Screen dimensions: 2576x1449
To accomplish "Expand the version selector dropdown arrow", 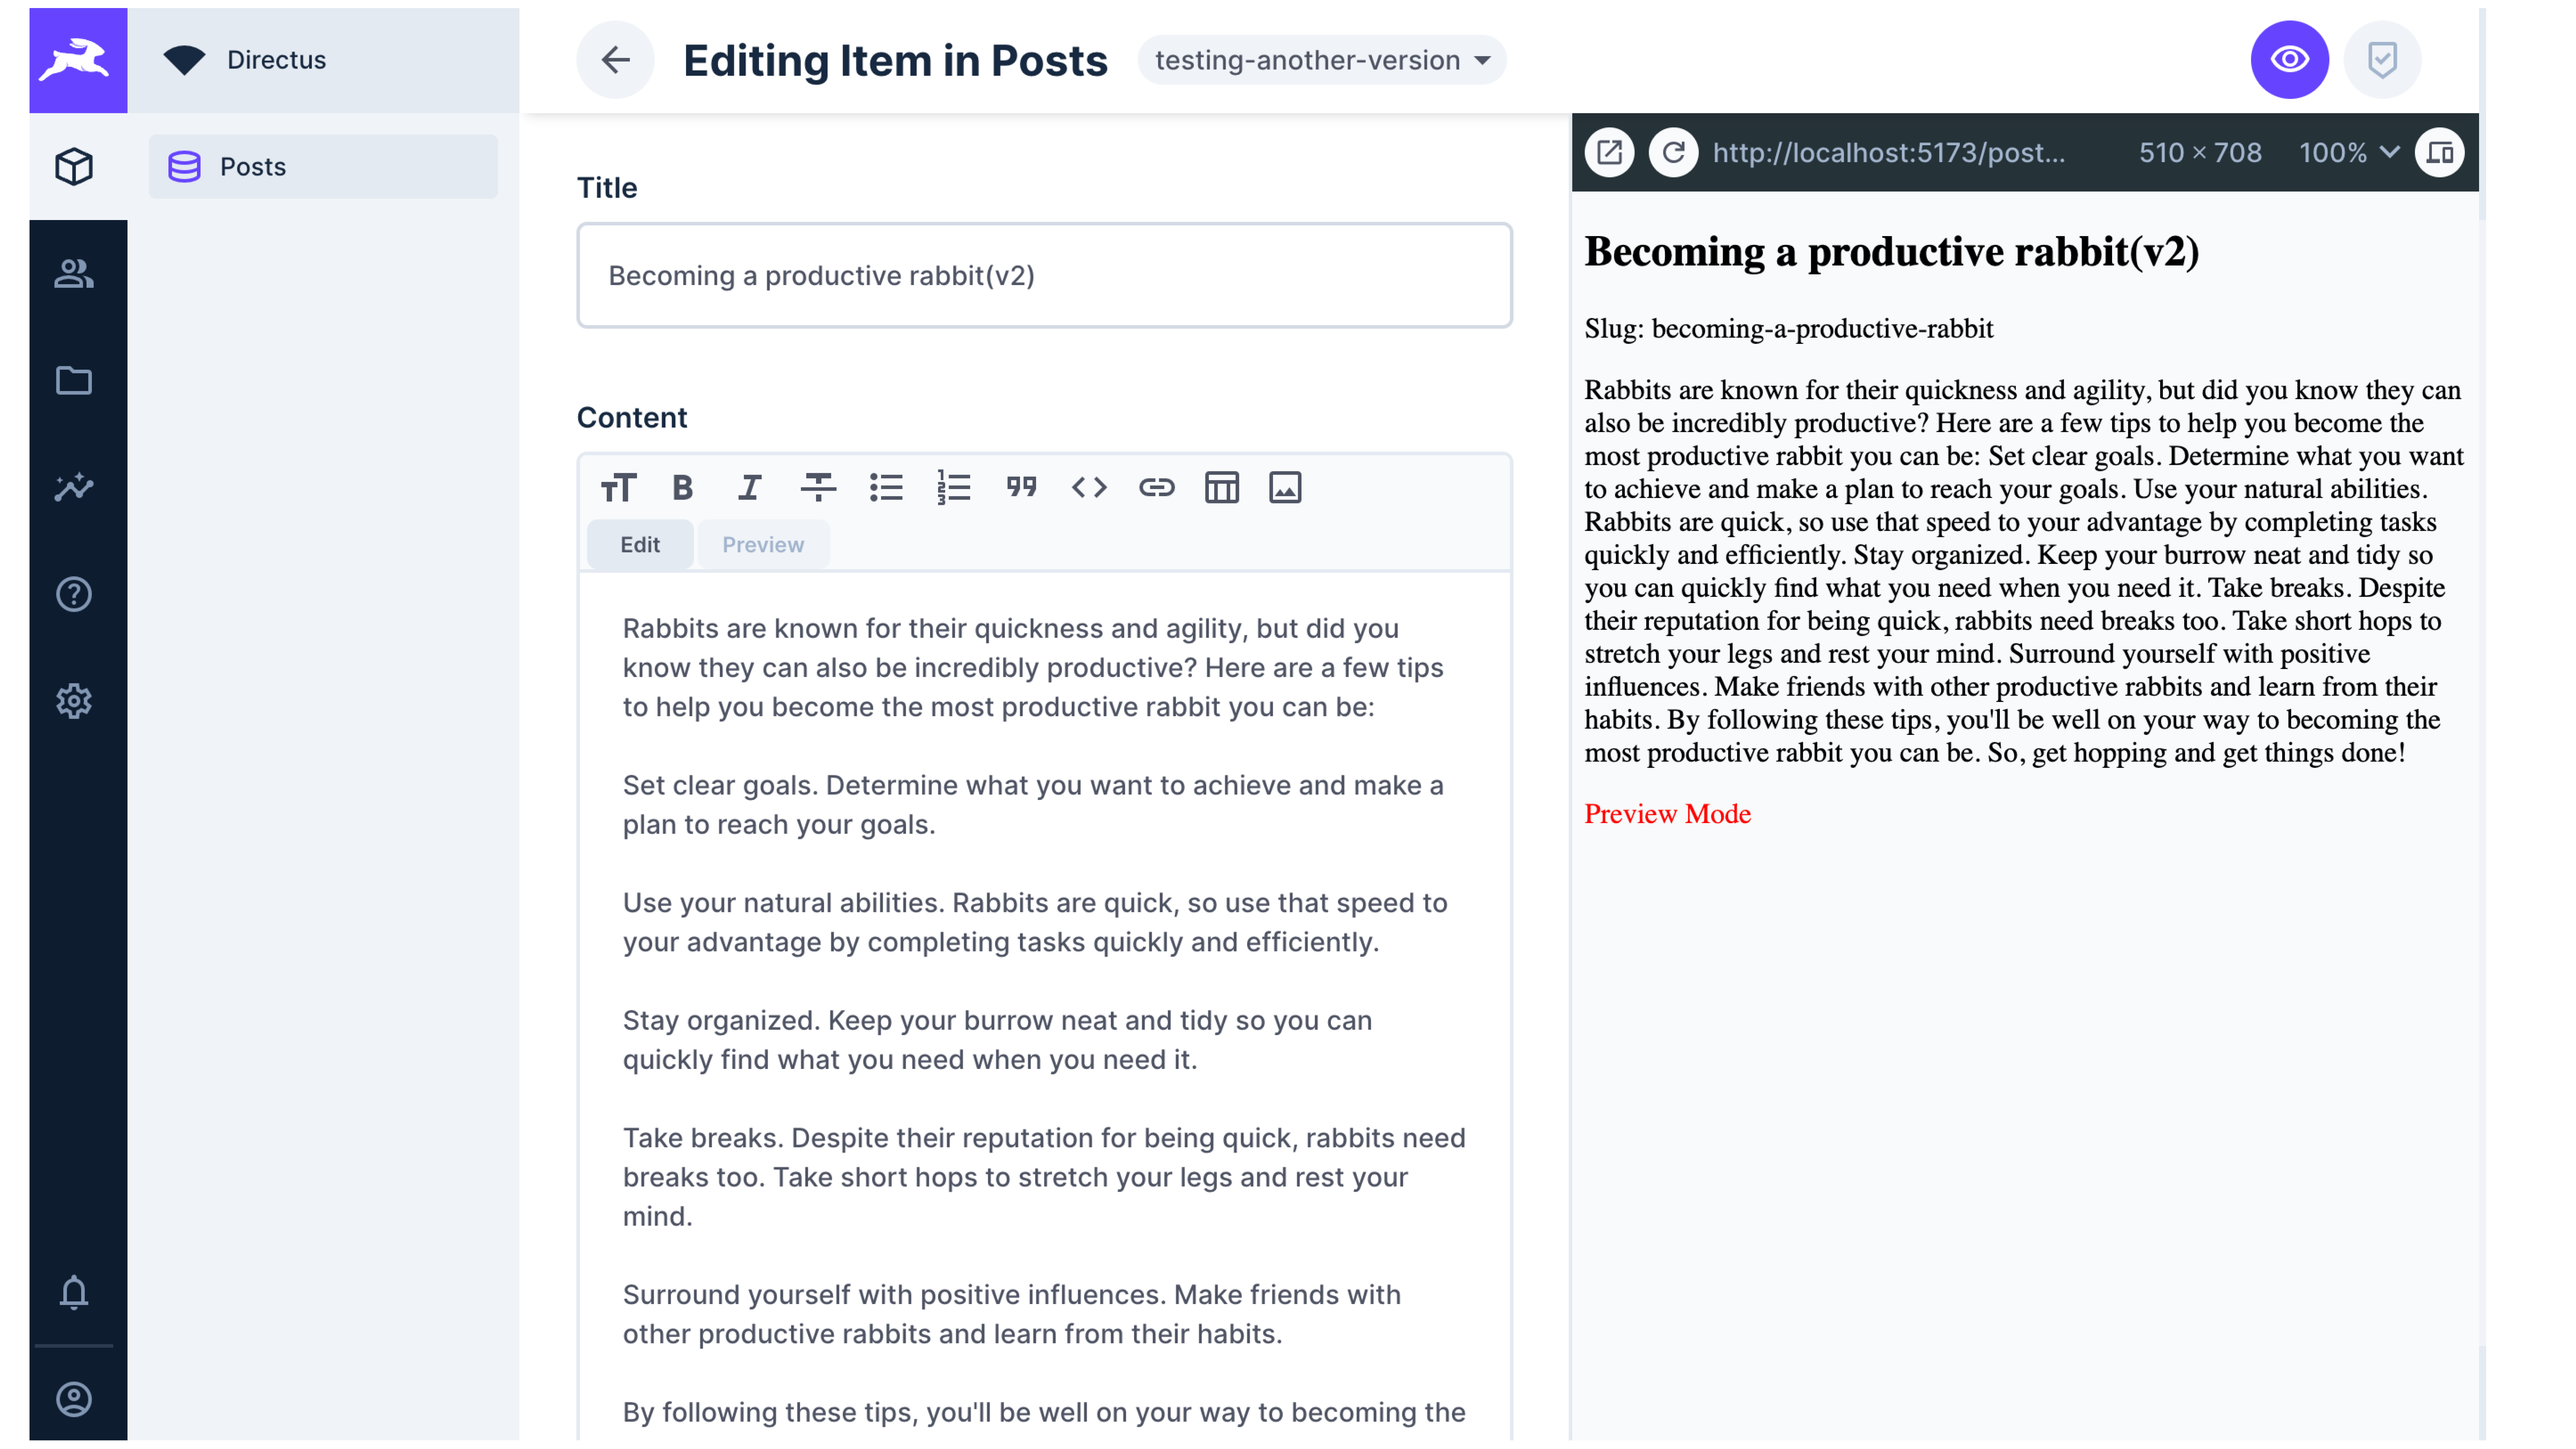I will (x=1483, y=58).
